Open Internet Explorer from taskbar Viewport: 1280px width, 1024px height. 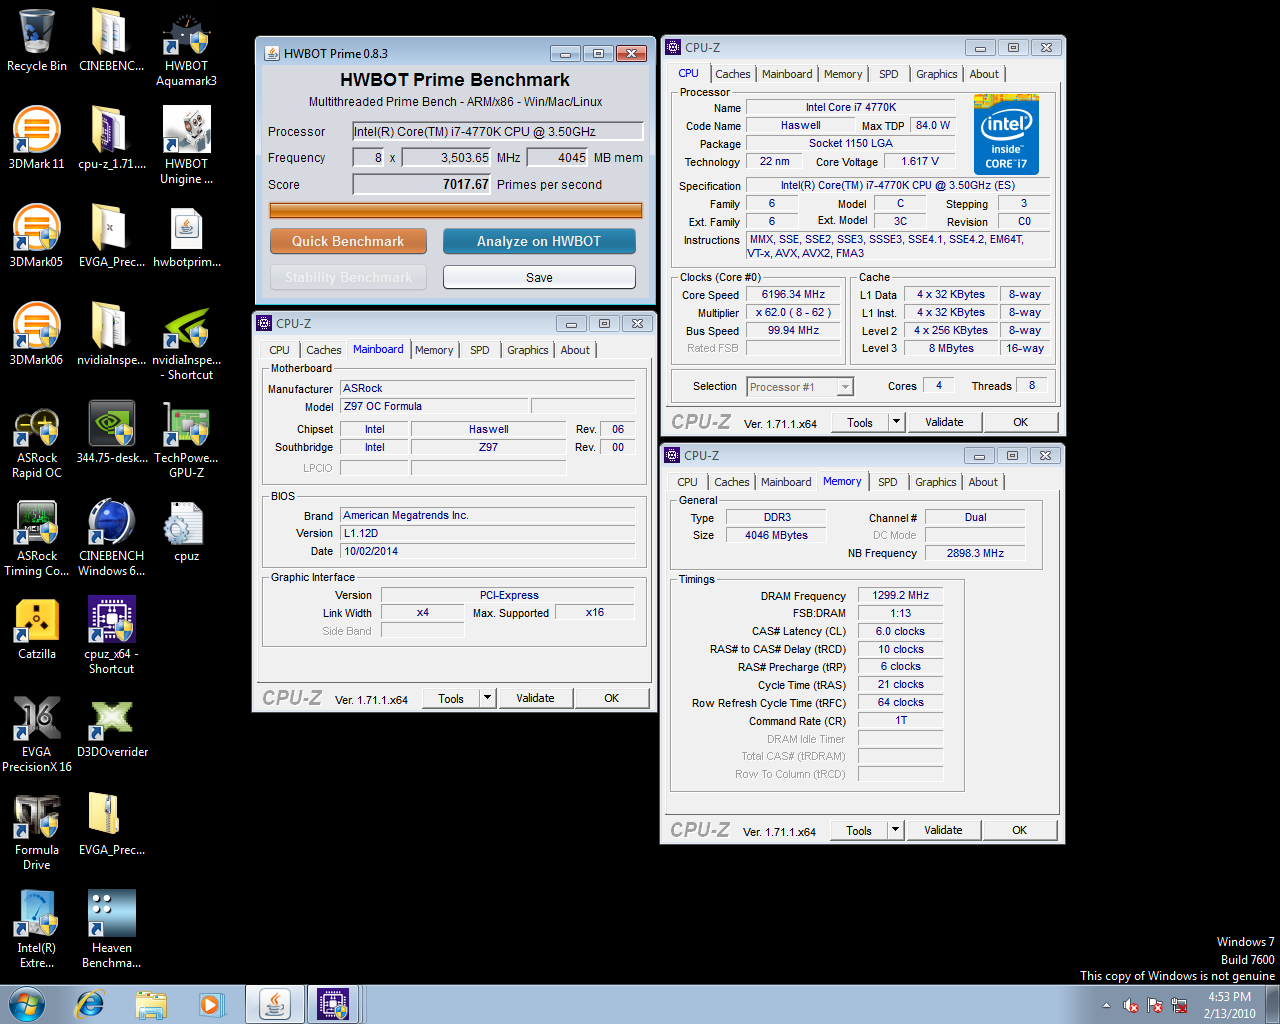point(90,1004)
